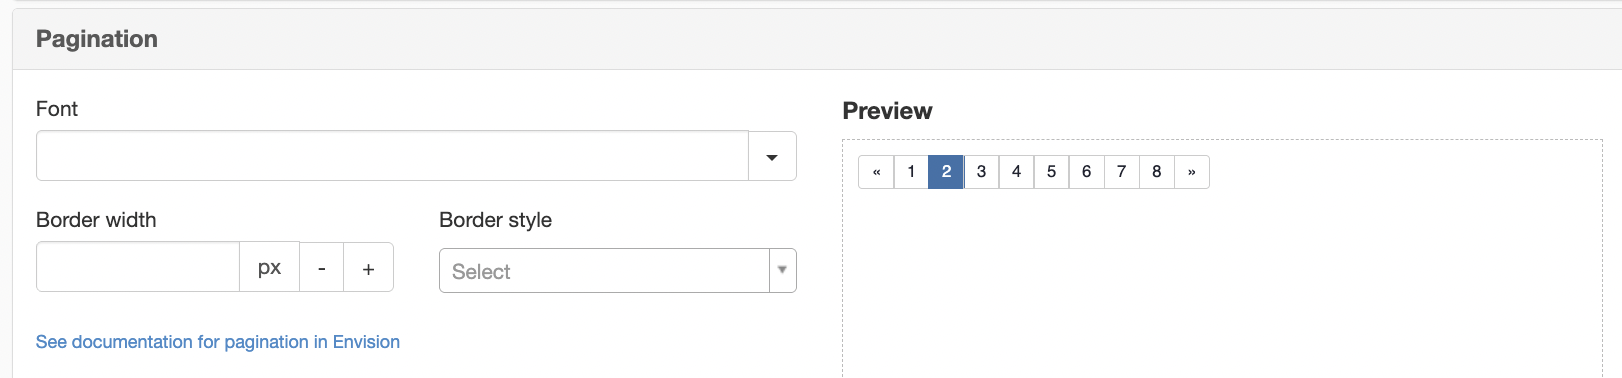Go to next page with » arrow

[1192, 172]
